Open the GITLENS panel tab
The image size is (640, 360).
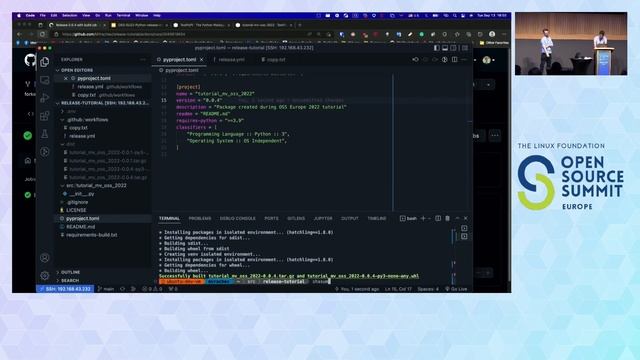tap(296, 218)
